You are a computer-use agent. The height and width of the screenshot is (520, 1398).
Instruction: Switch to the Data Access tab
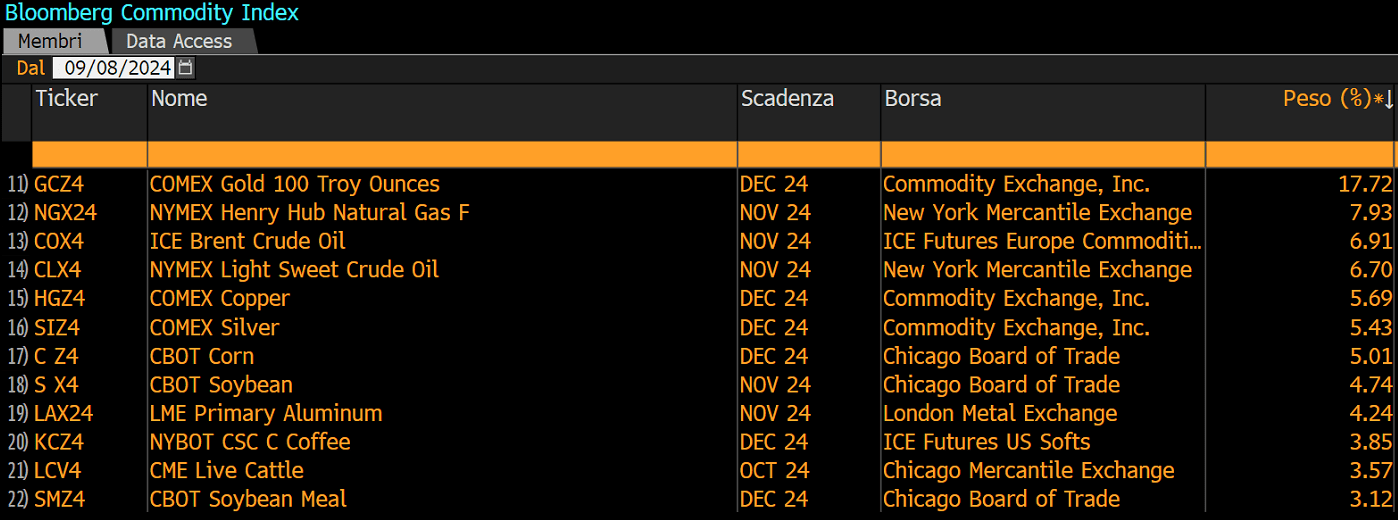pos(180,41)
